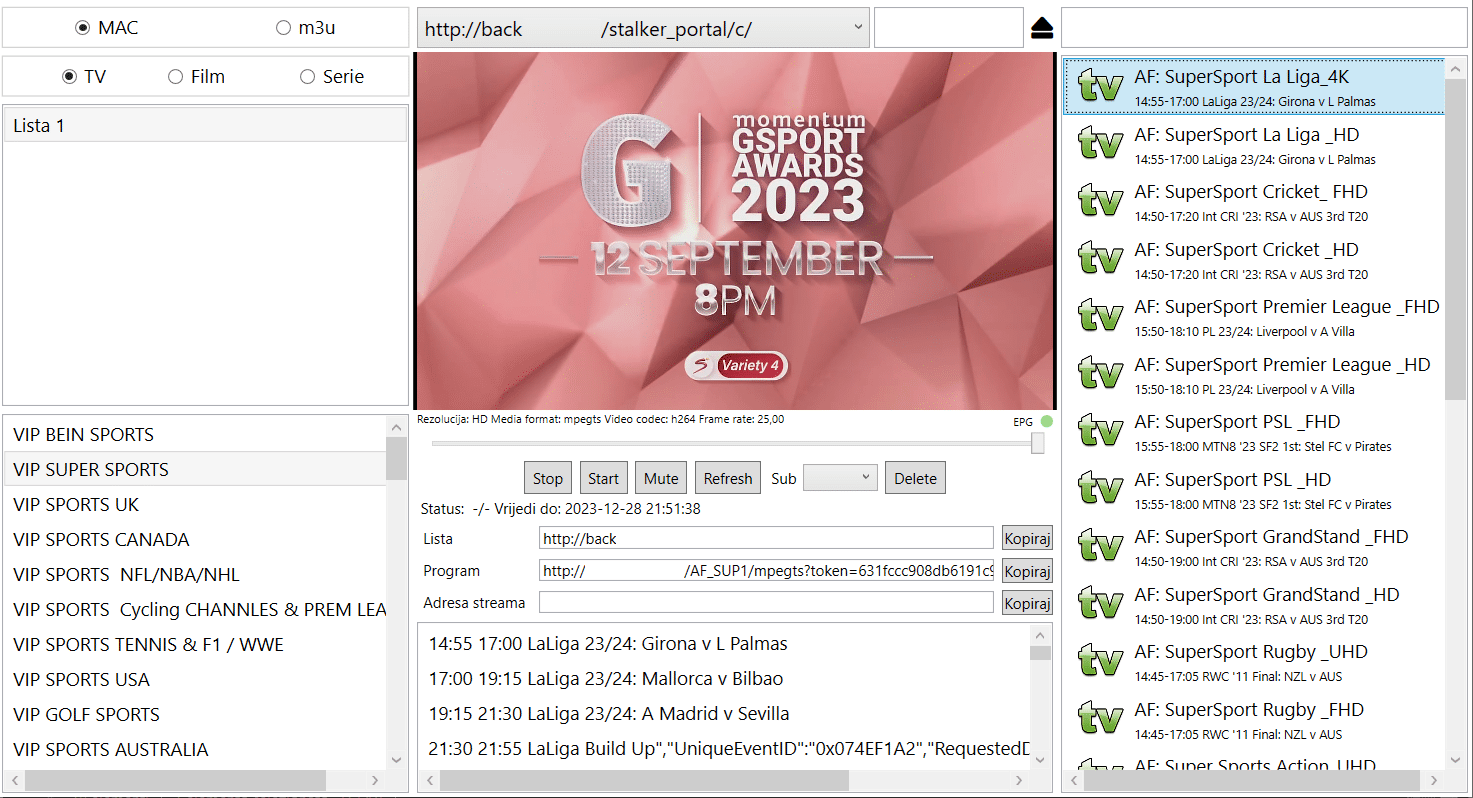
Task: Copy Adresa streama with its Kopiraj button
Action: pos(1027,603)
